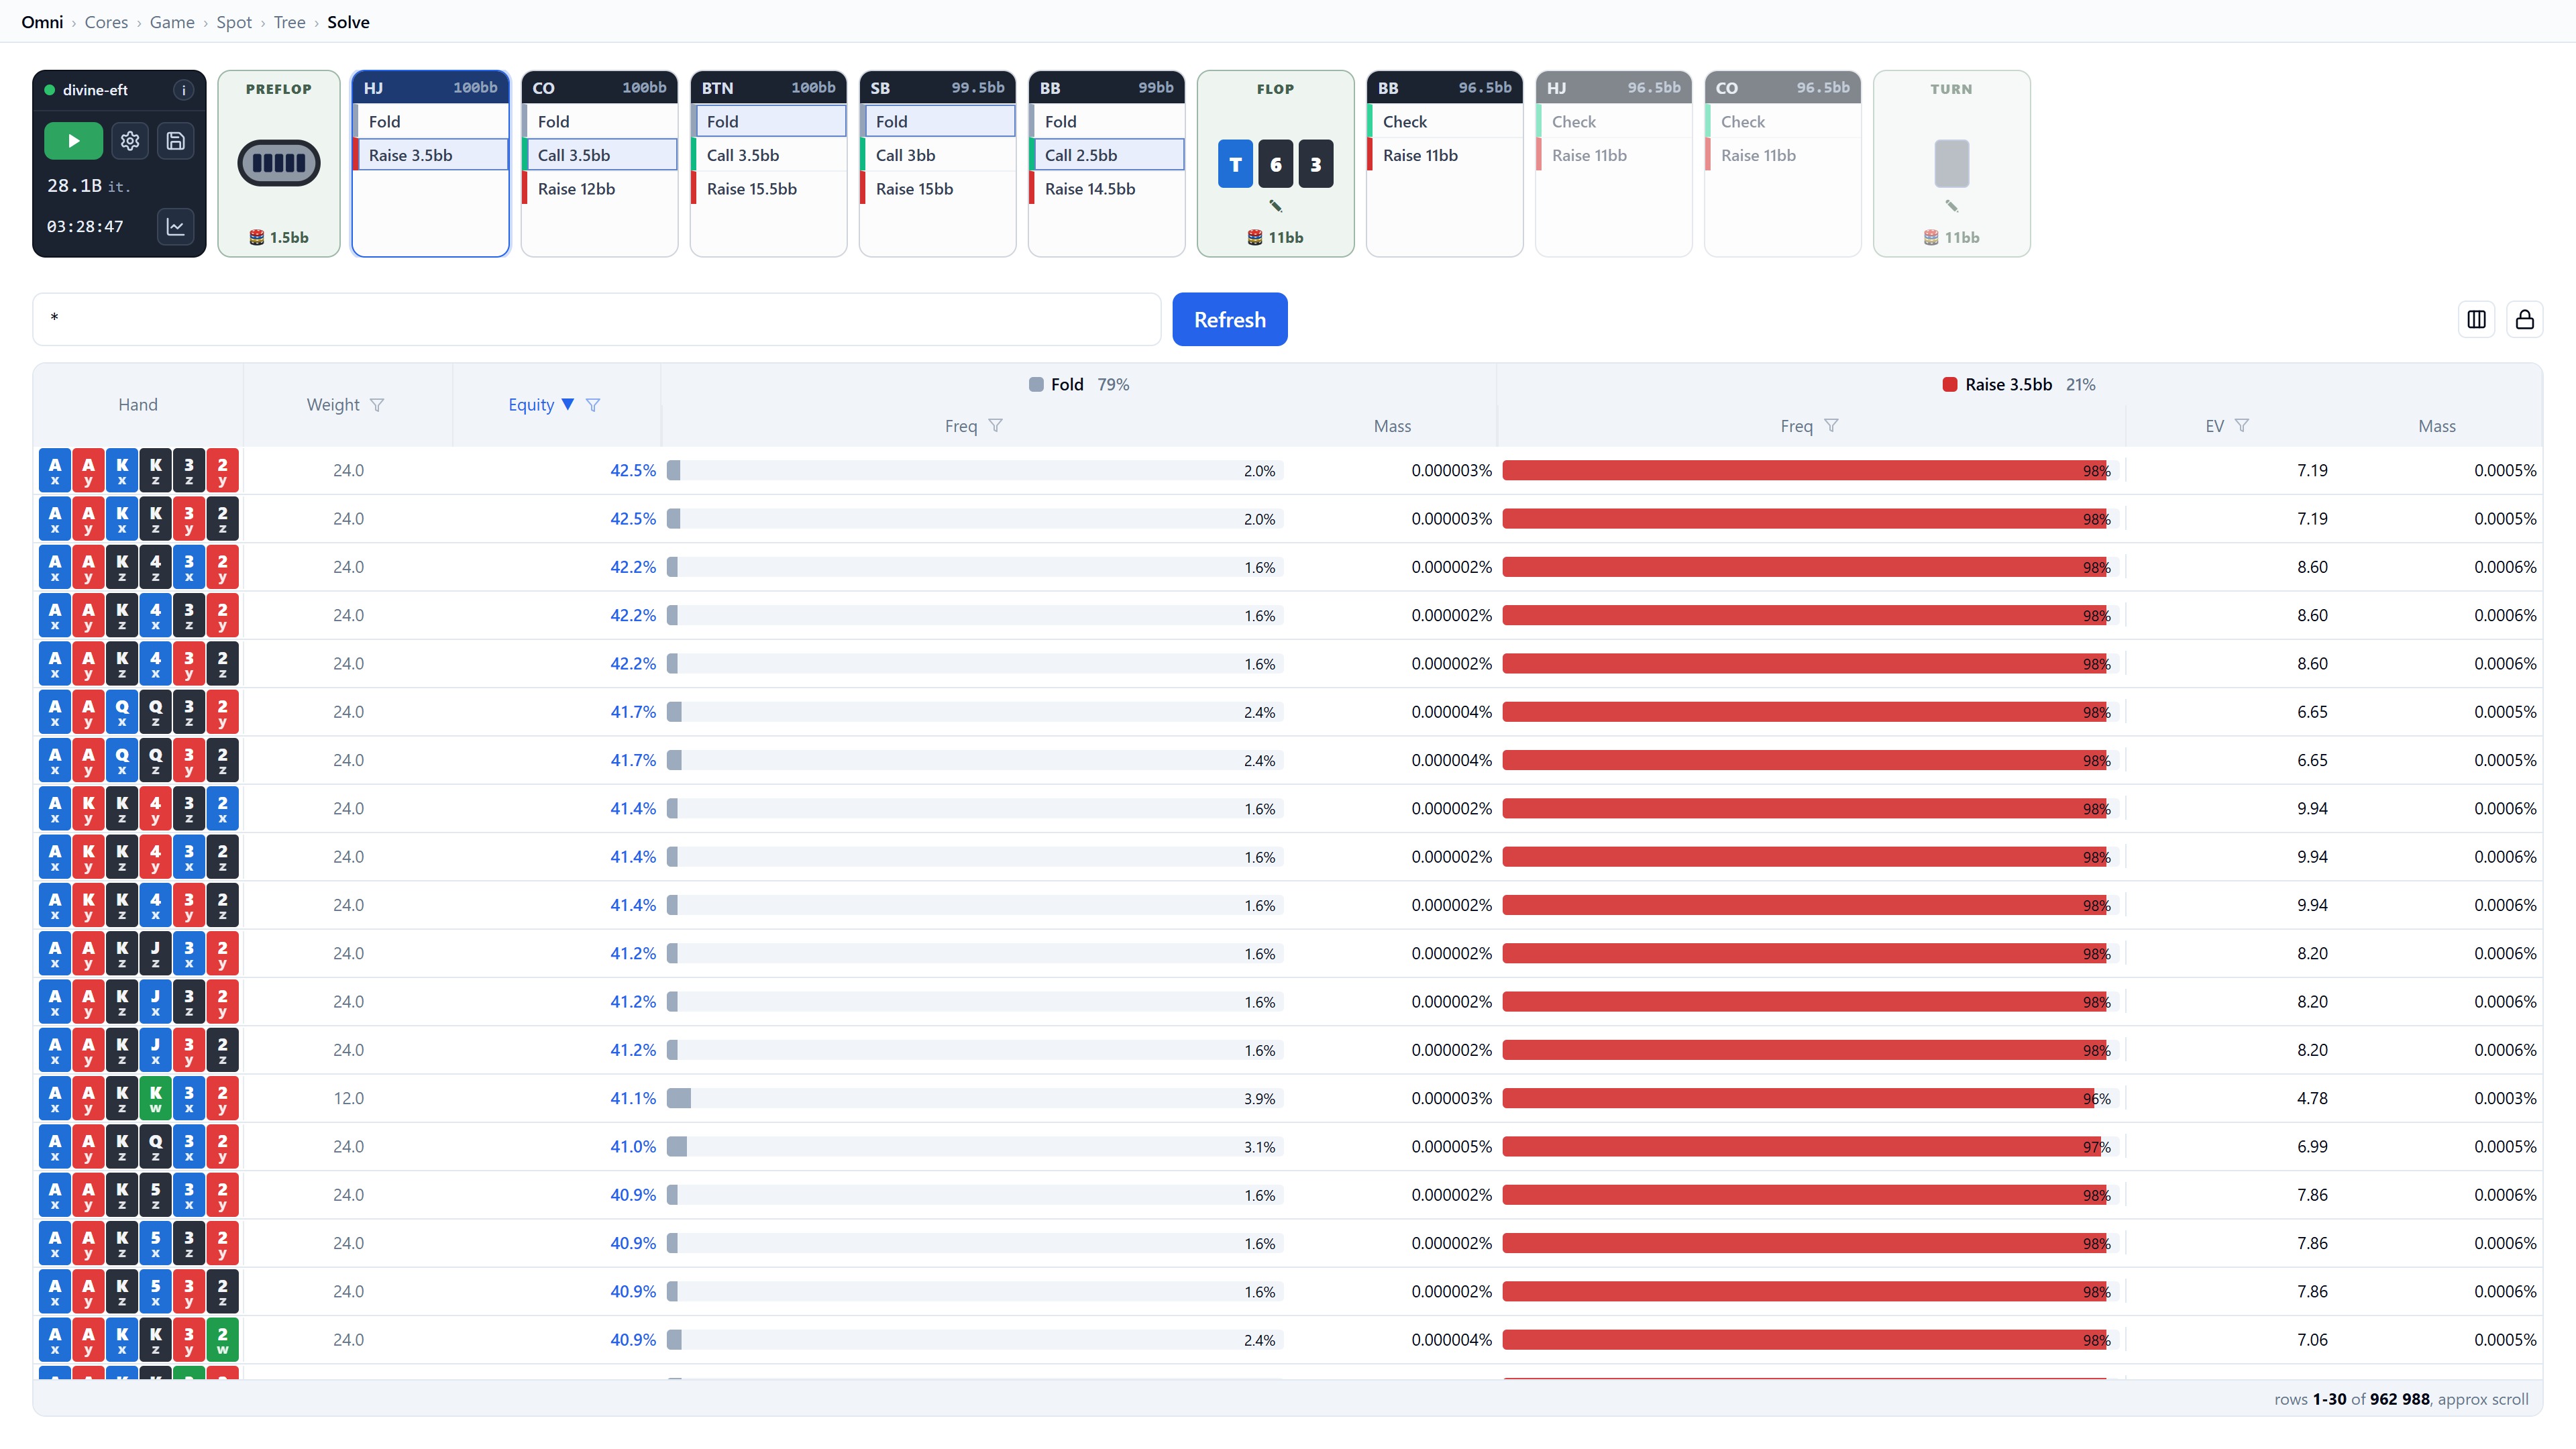
Task: Go to Omni breadcrumb
Action: tap(42, 22)
